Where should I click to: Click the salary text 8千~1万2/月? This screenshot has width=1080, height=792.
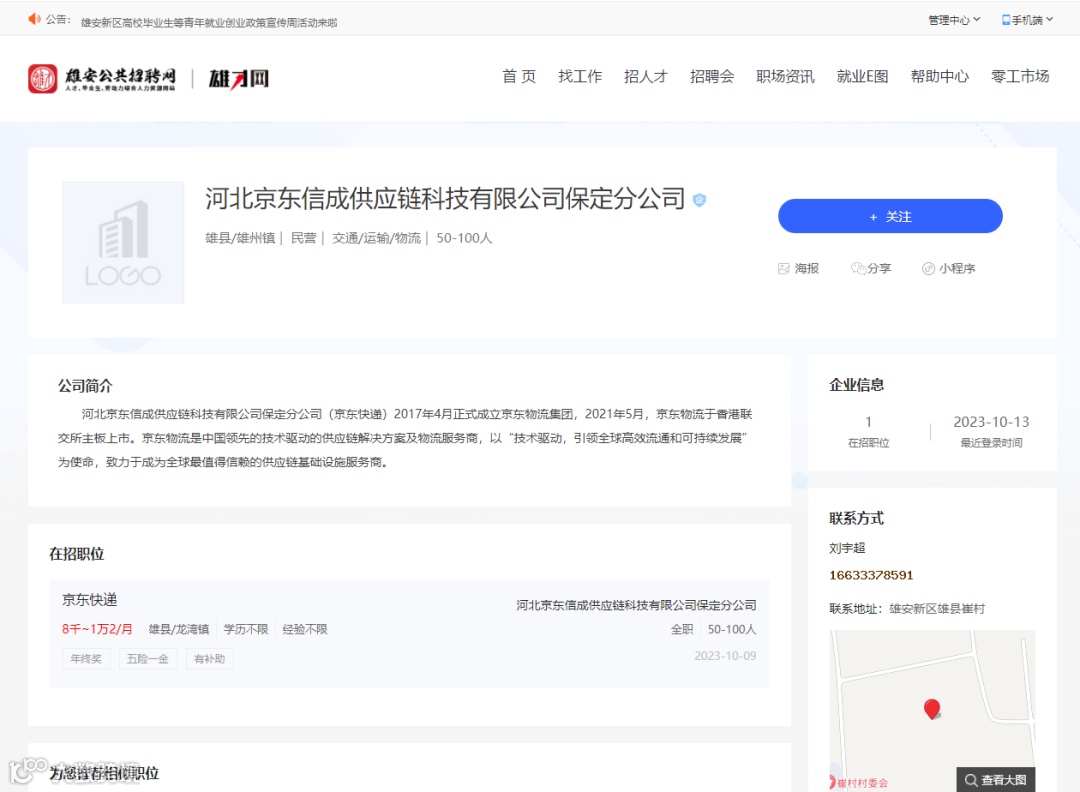97,629
